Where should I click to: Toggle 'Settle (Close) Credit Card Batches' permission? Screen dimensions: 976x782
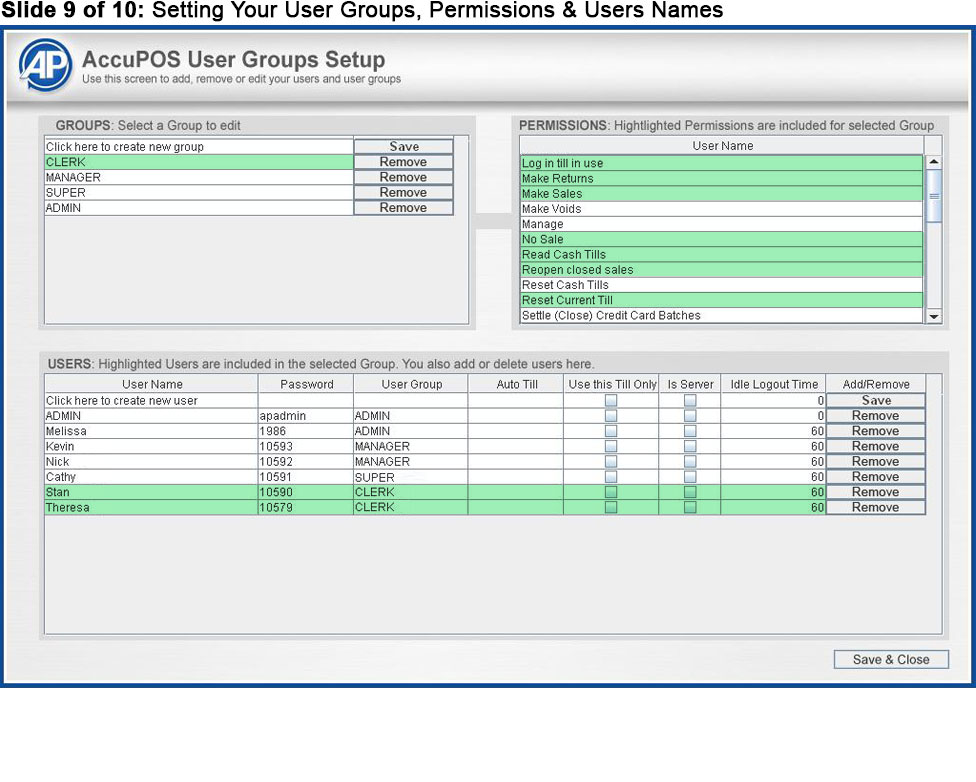(x=721, y=315)
